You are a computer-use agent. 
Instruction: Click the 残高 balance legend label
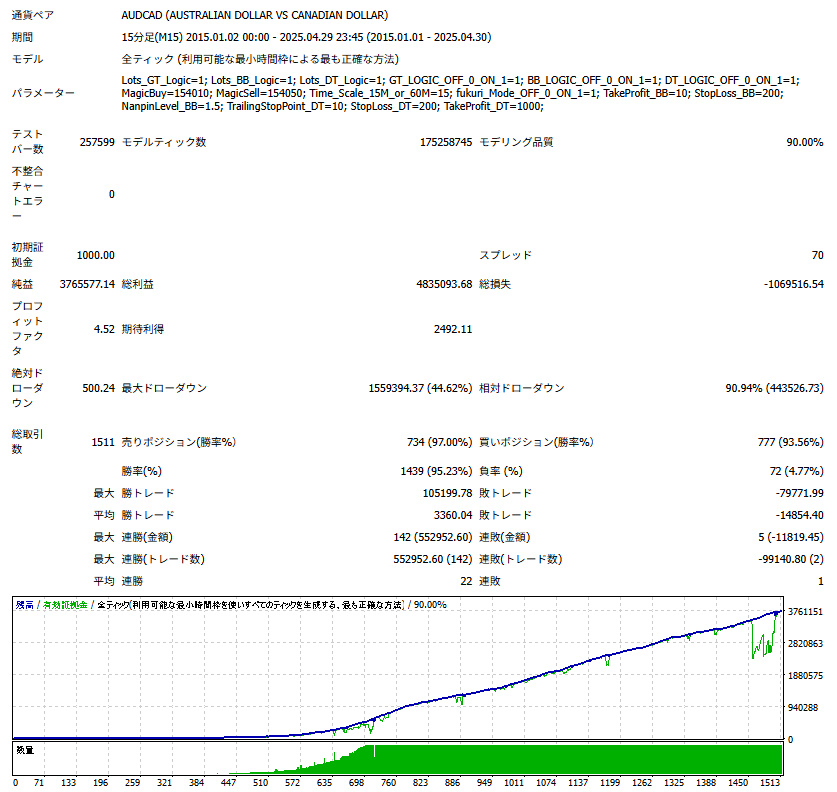(x=25, y=605)
